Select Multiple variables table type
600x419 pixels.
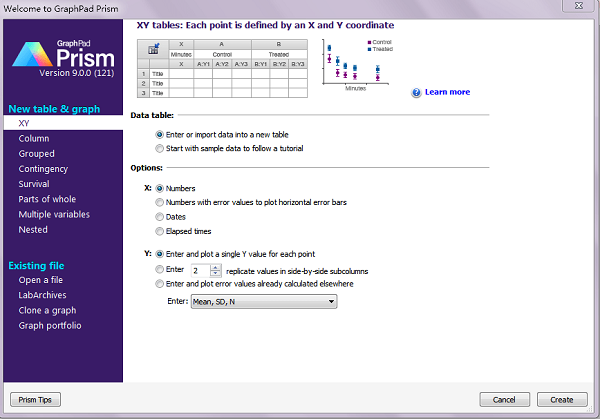tap(54, 215)
